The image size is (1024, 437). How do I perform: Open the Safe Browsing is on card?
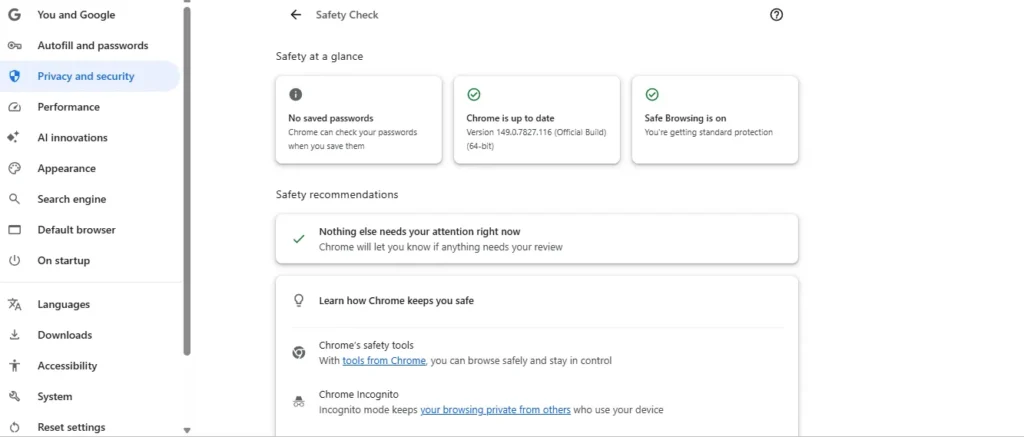pyautogui.click(x=715, y=120)
